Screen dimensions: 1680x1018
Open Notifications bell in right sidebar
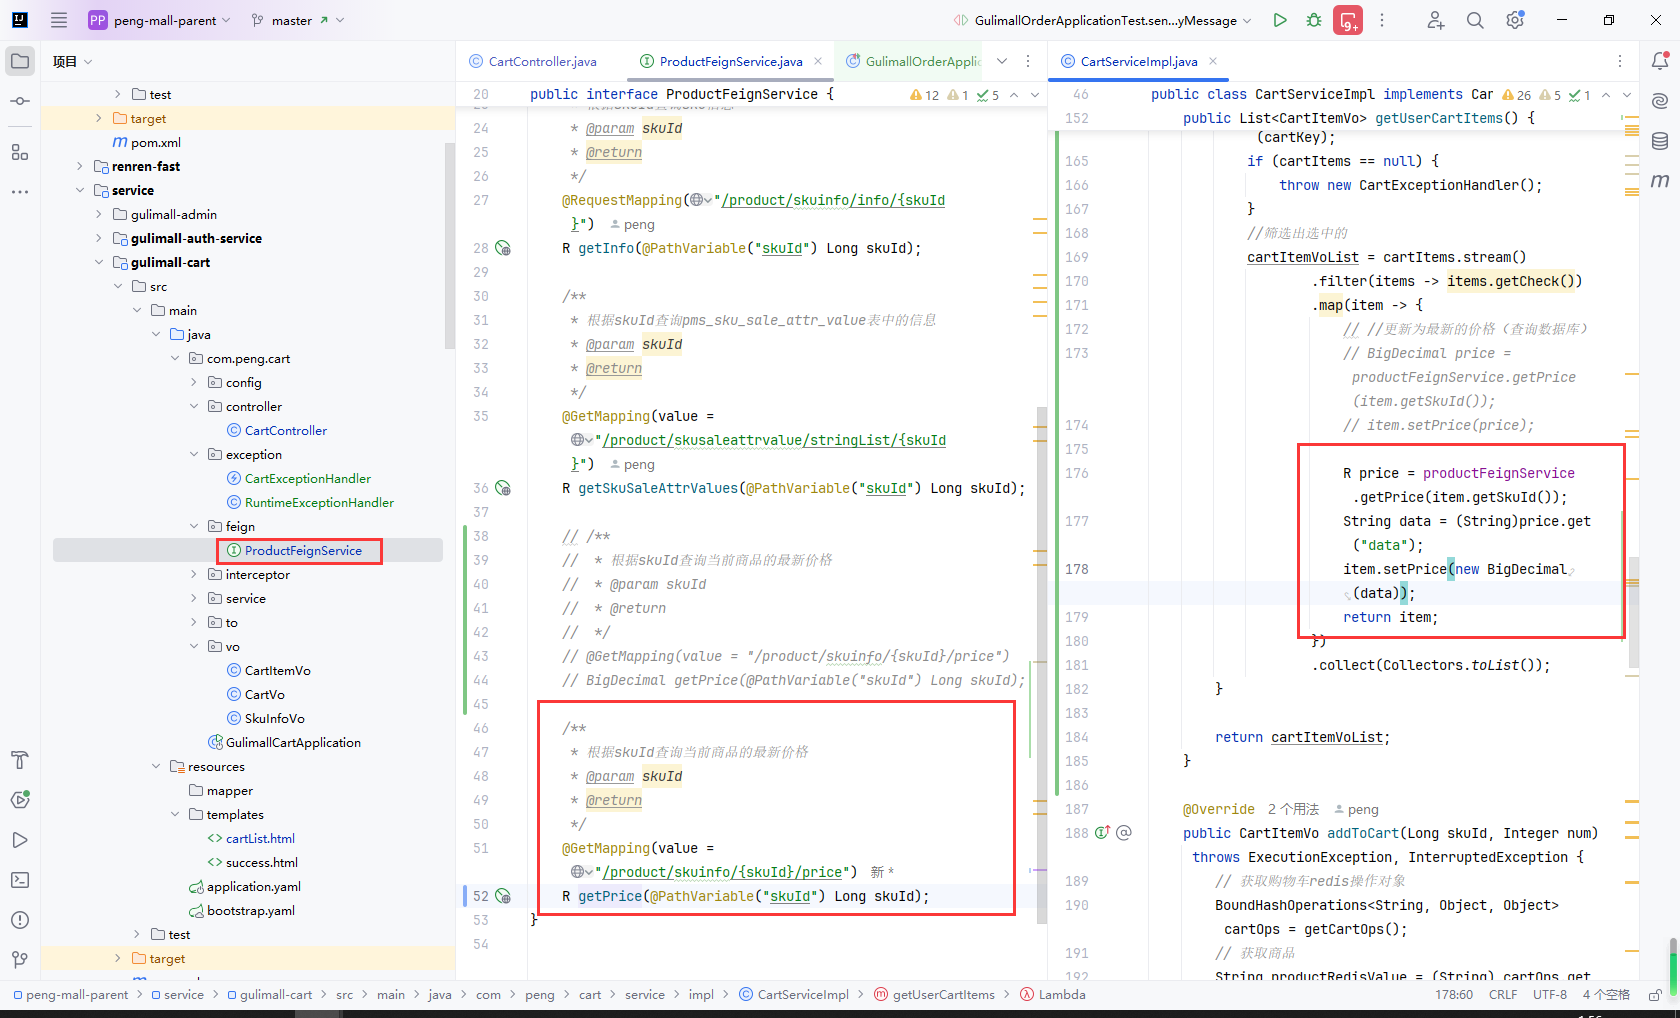pos(1660,61)
